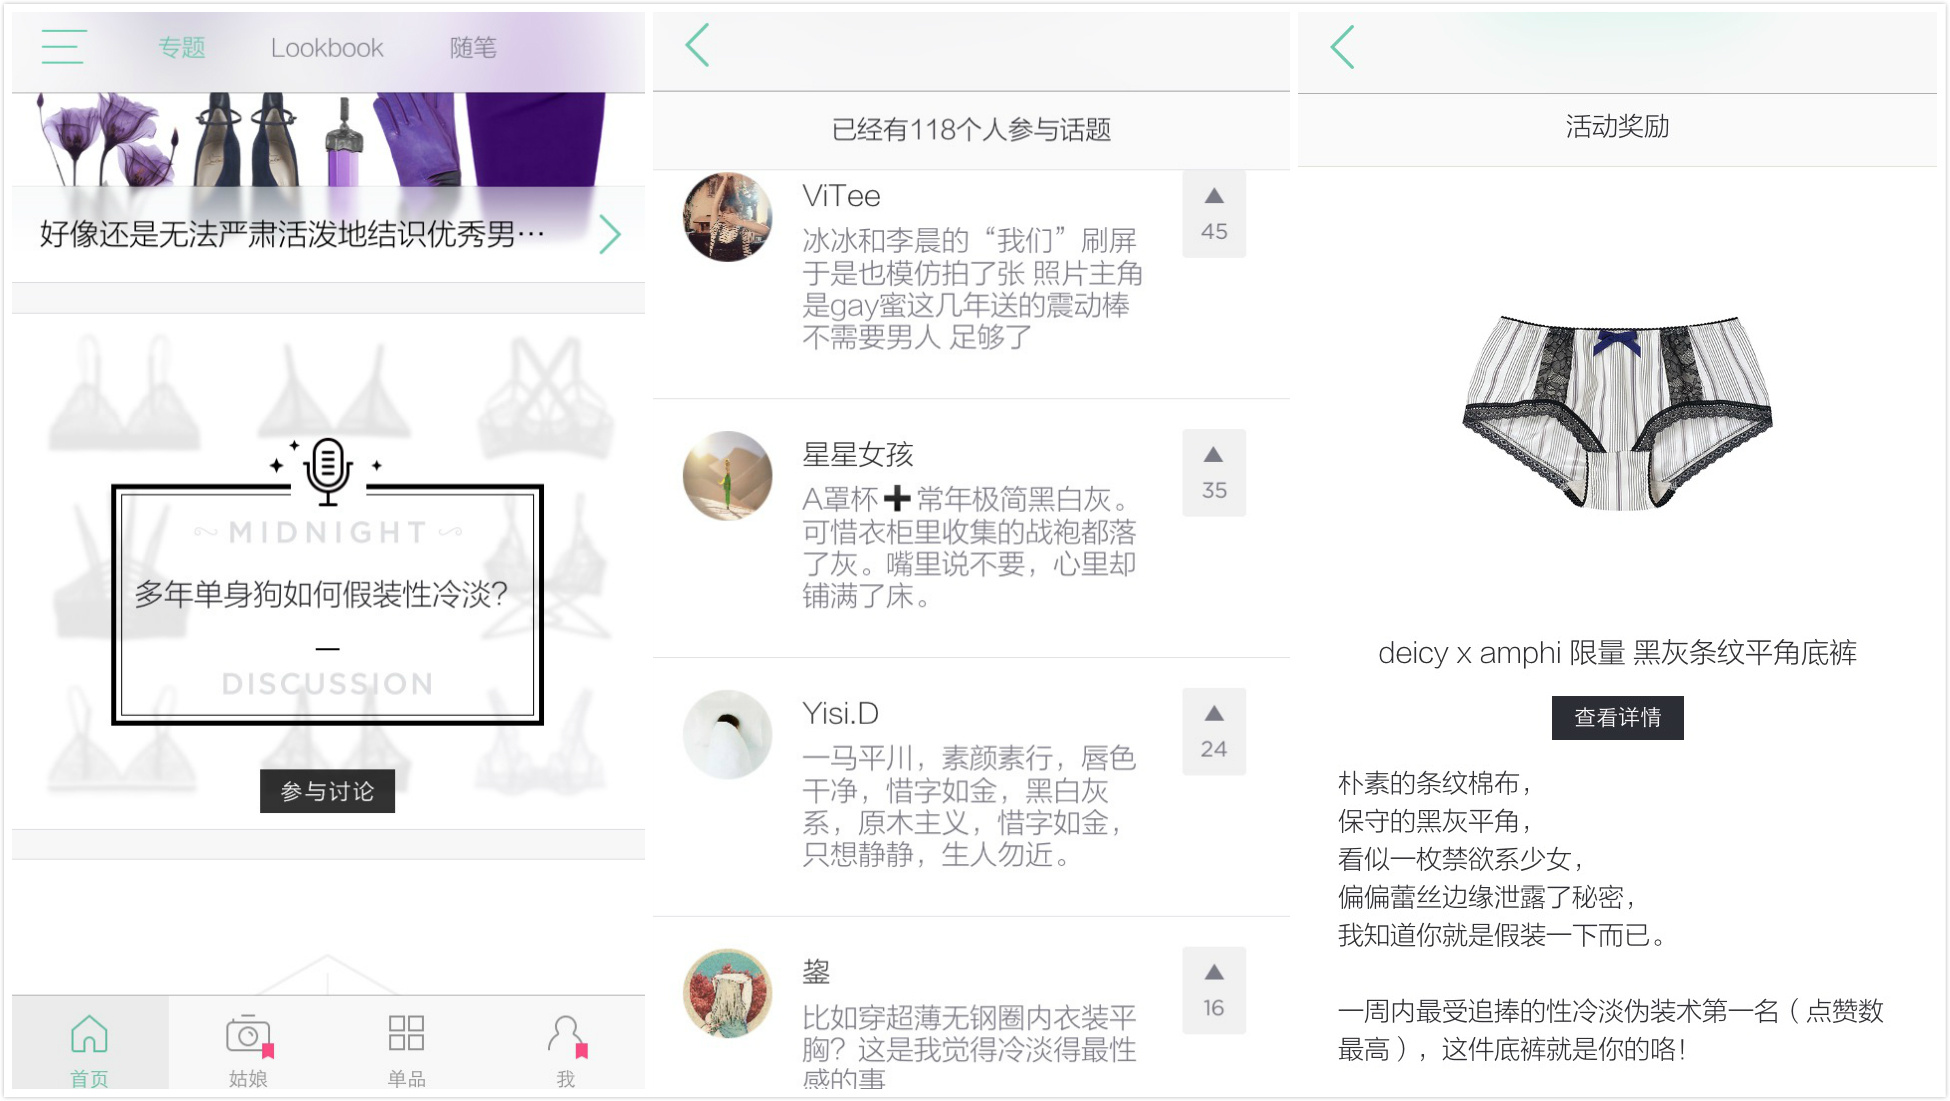Read ViTee's comment about 冰冰和李晨
Screen dimensions: 1950x1101
tap(972, 289)
